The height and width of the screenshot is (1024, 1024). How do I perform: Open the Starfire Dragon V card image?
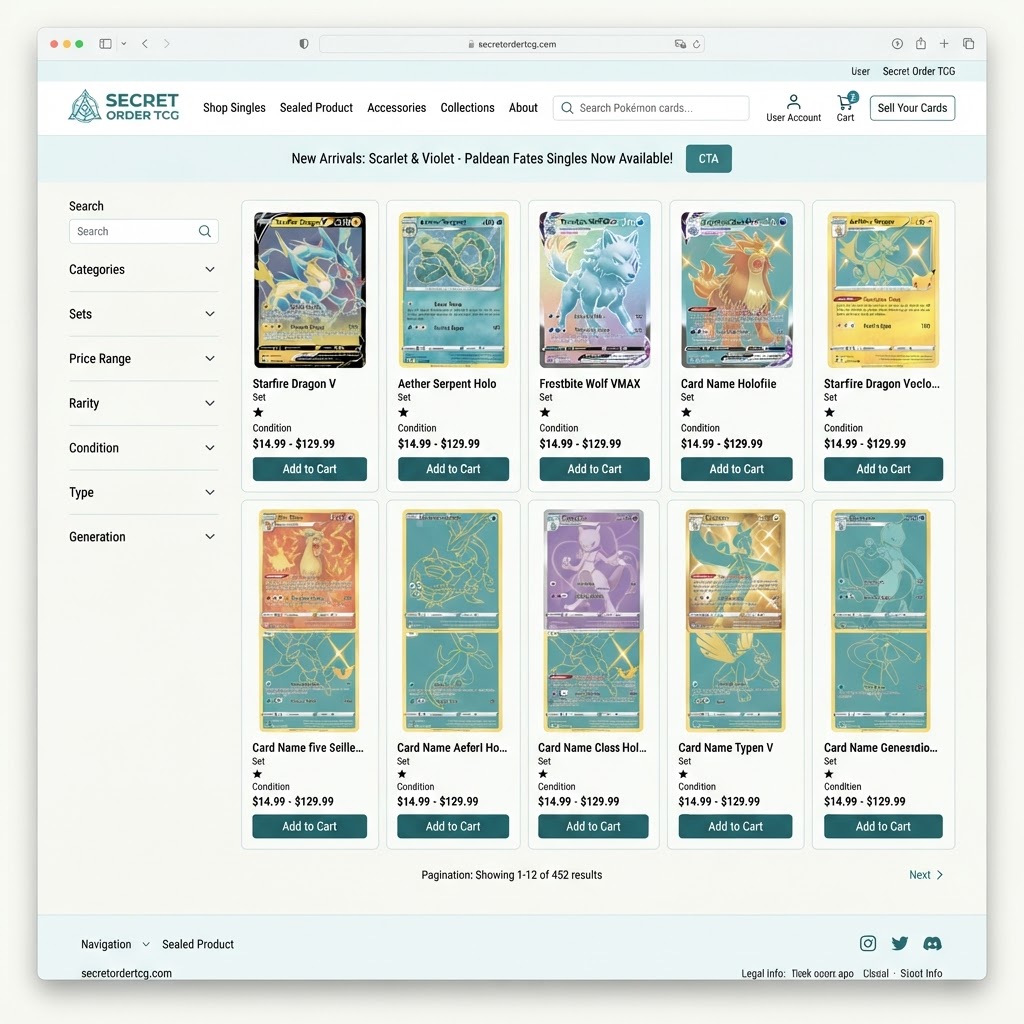click(x=310, y=289)
